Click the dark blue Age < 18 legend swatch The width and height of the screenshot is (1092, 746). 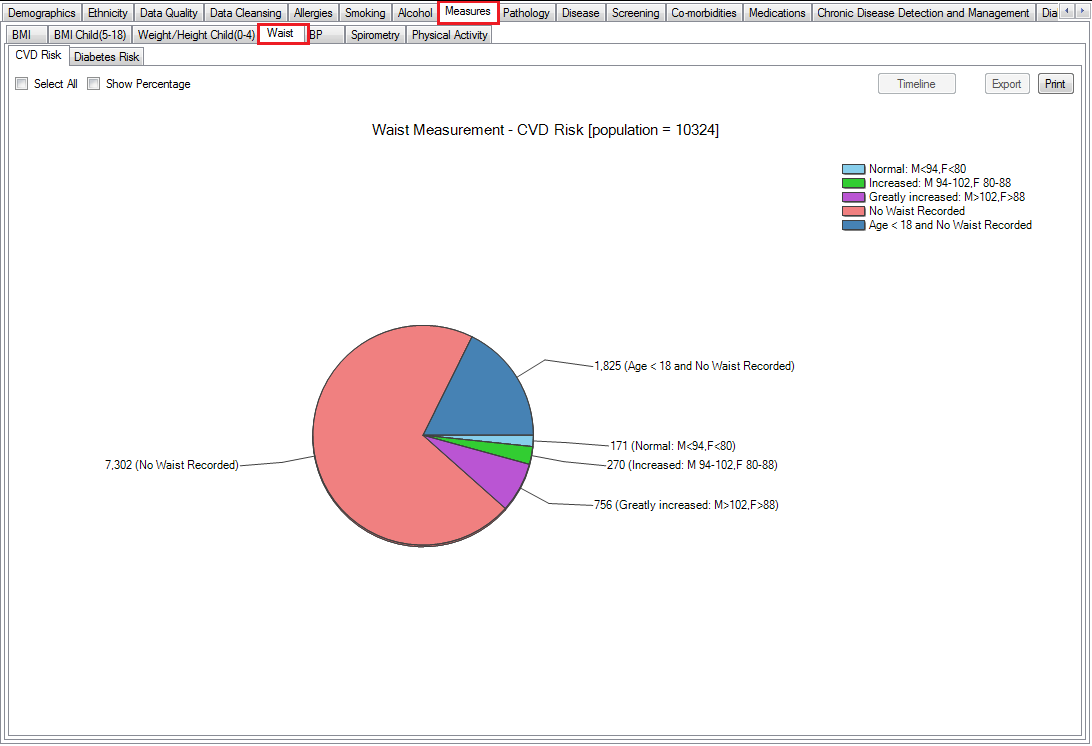point(853,225)
